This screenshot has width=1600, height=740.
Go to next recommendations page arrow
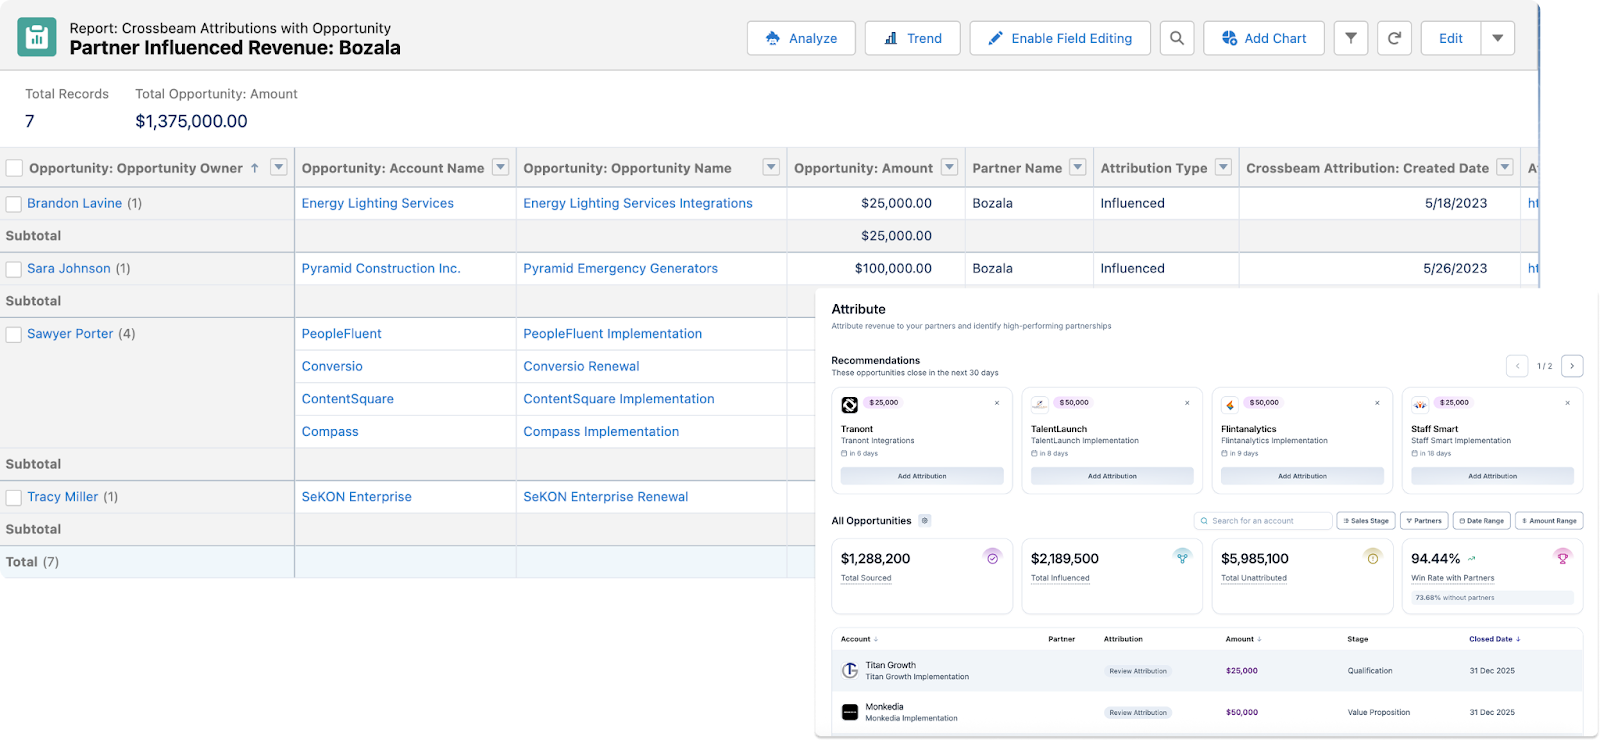point(1572,366)
